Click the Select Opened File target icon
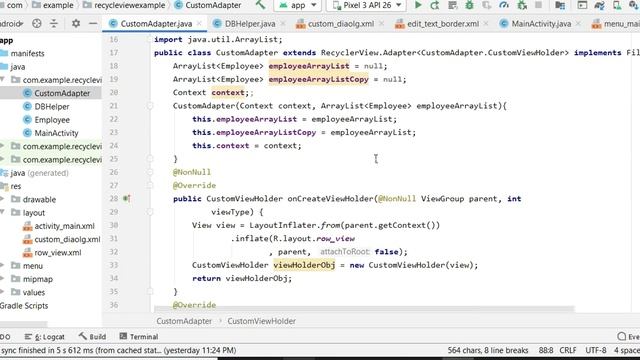 pyautogui.click(x=37, y=24)
